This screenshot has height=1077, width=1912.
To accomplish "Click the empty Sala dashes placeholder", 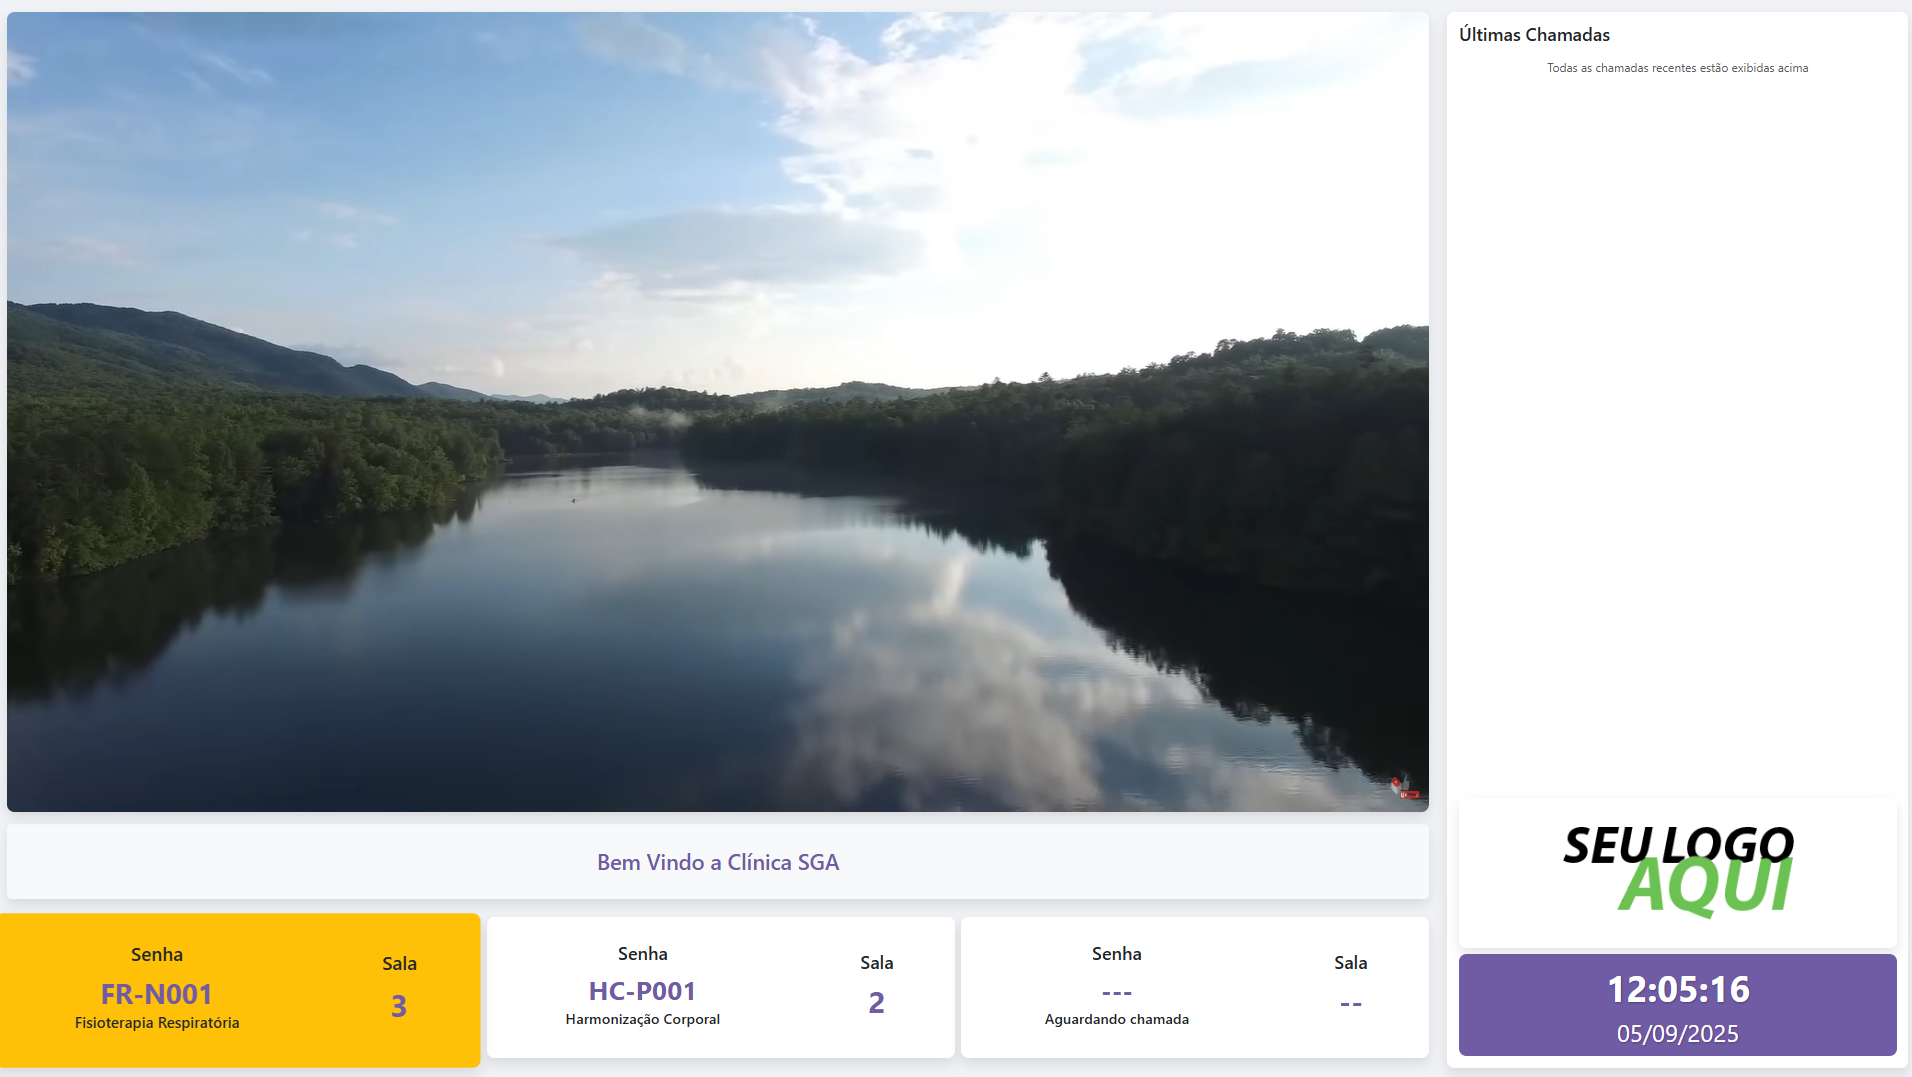I will [1350, 1004].
